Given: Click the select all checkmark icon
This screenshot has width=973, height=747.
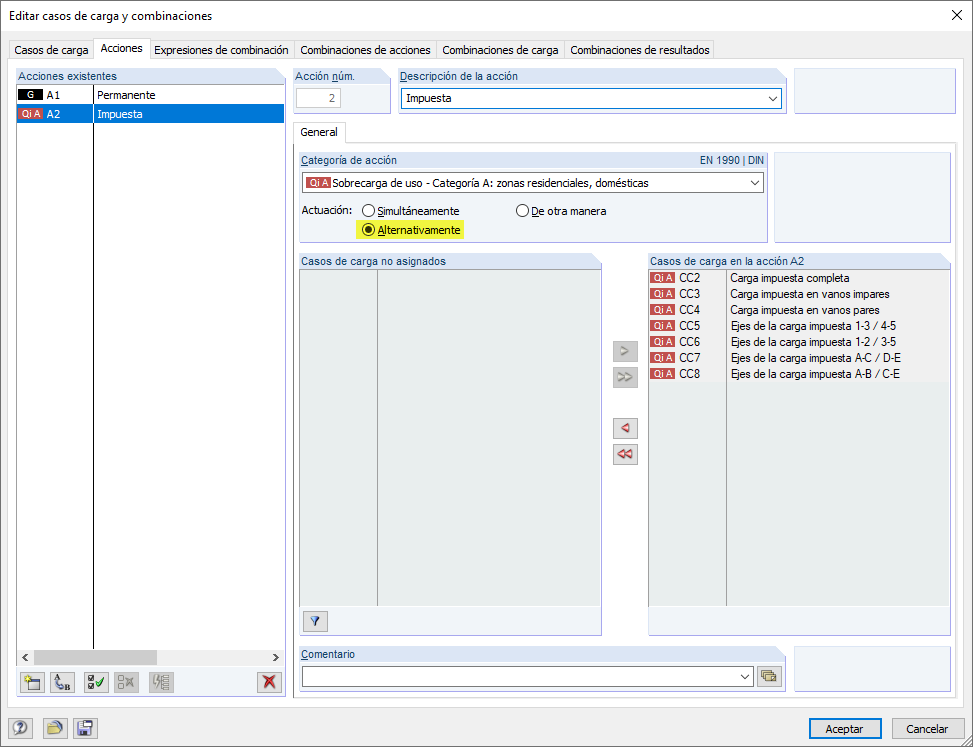Looking at the screenshot, I should [96, 682].
